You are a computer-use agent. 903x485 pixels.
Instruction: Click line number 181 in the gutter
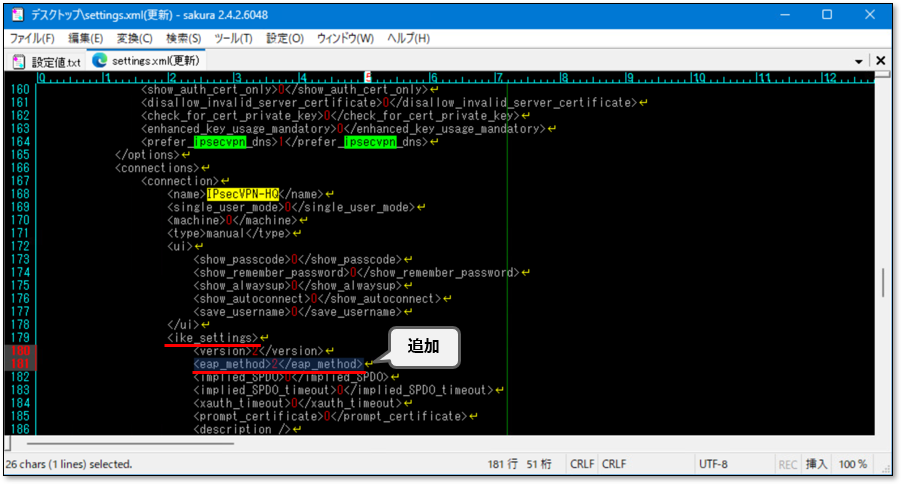pyautogui.click(x=20, y=364)
